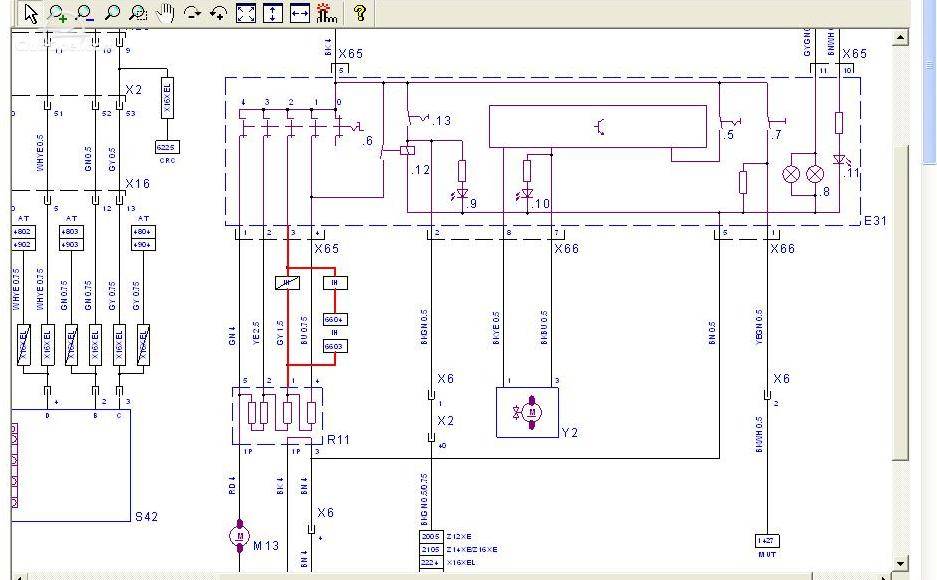
Task: Click the diagram's scroll up arrow
Action: (901, 38)
